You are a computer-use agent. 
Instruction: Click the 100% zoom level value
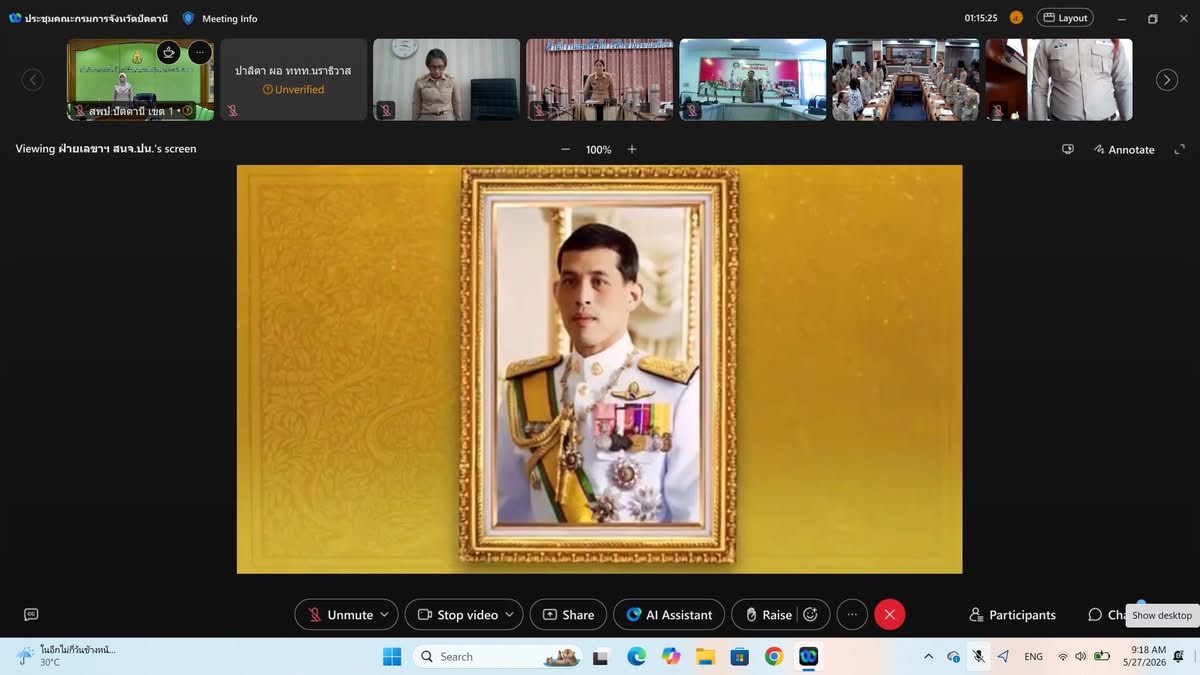(x=598, y=149)
